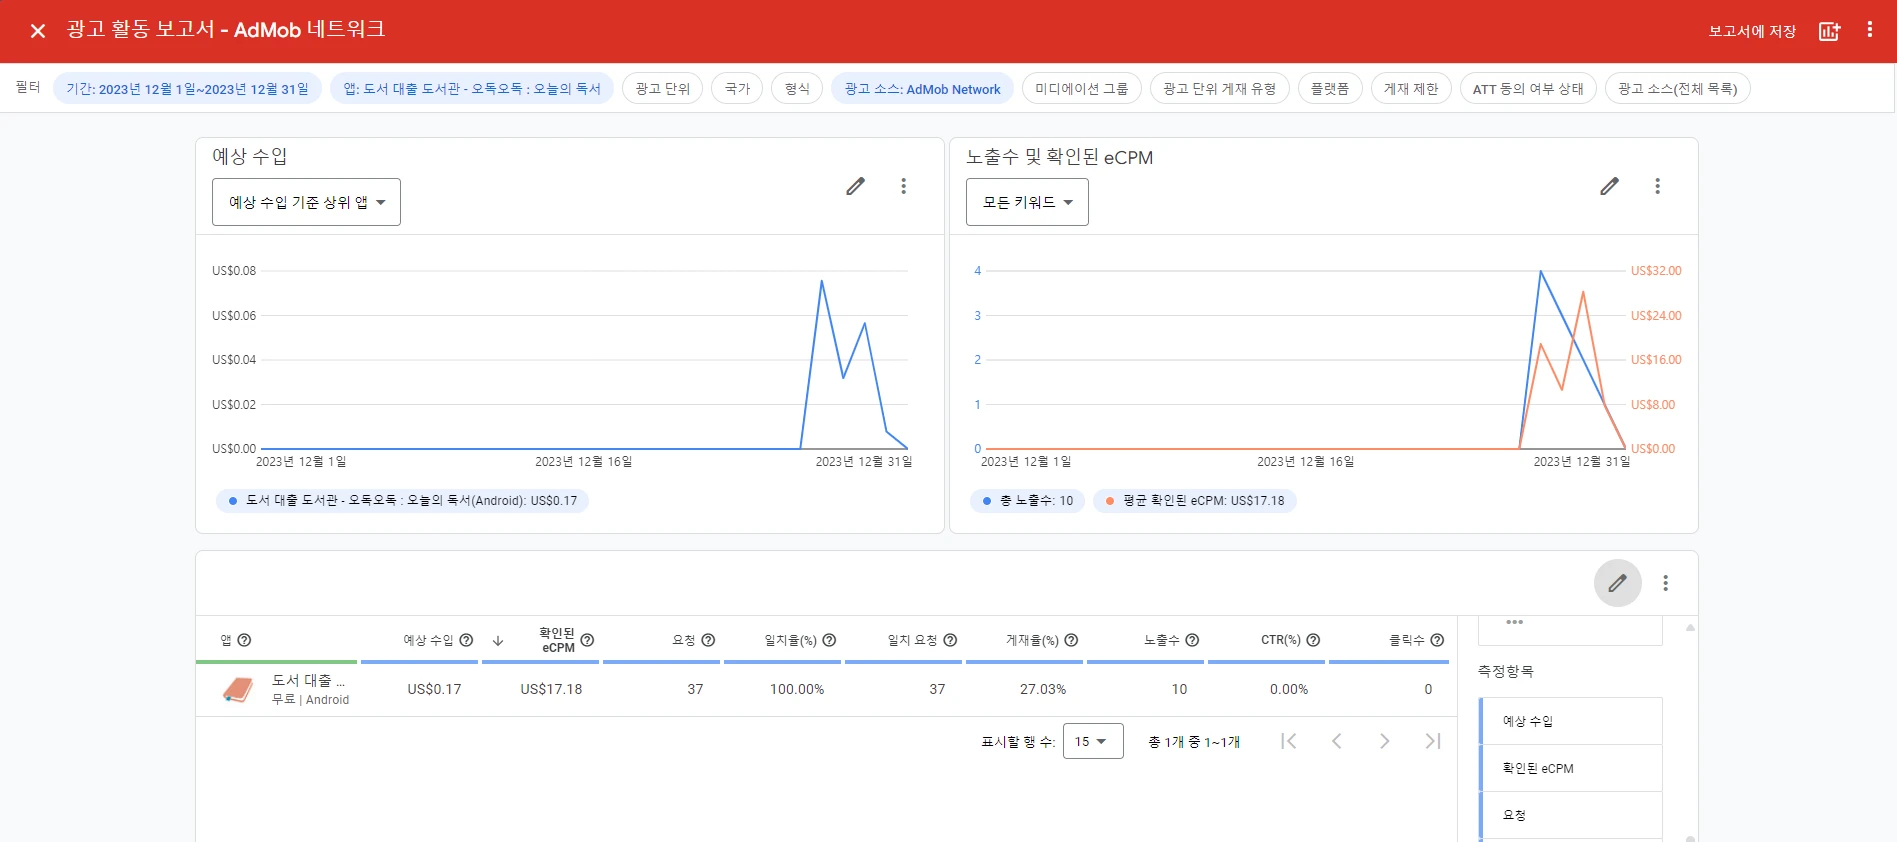This screenshot has width=1897, height=842.
Task: Click the table edit pencil button
Action: [1617, 583]
